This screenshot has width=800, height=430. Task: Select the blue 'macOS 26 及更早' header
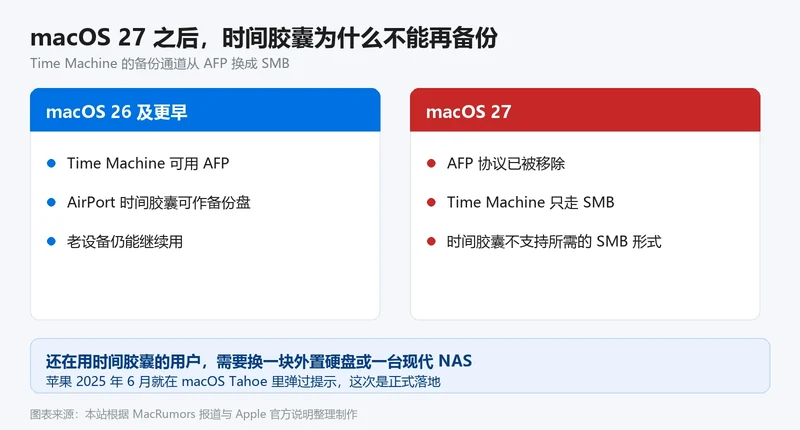pyautogui.click(x=205, y=110)
